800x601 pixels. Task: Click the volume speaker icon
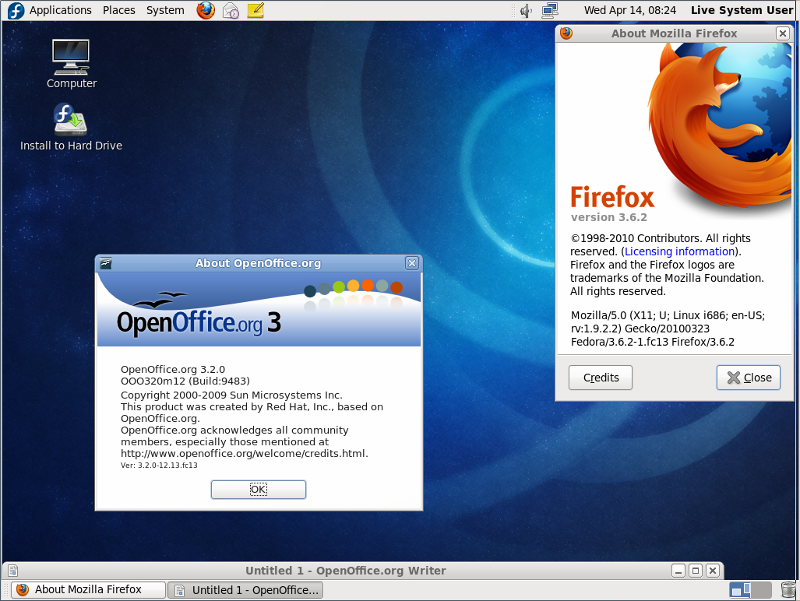pyautogui.click(x=526, y=11)
